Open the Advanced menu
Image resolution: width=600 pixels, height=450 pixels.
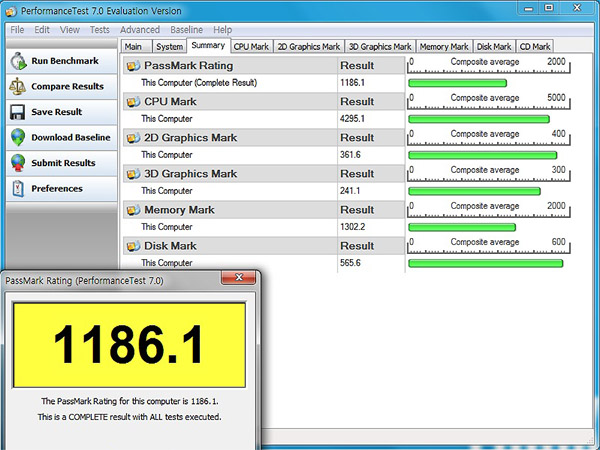pos(140,30)
